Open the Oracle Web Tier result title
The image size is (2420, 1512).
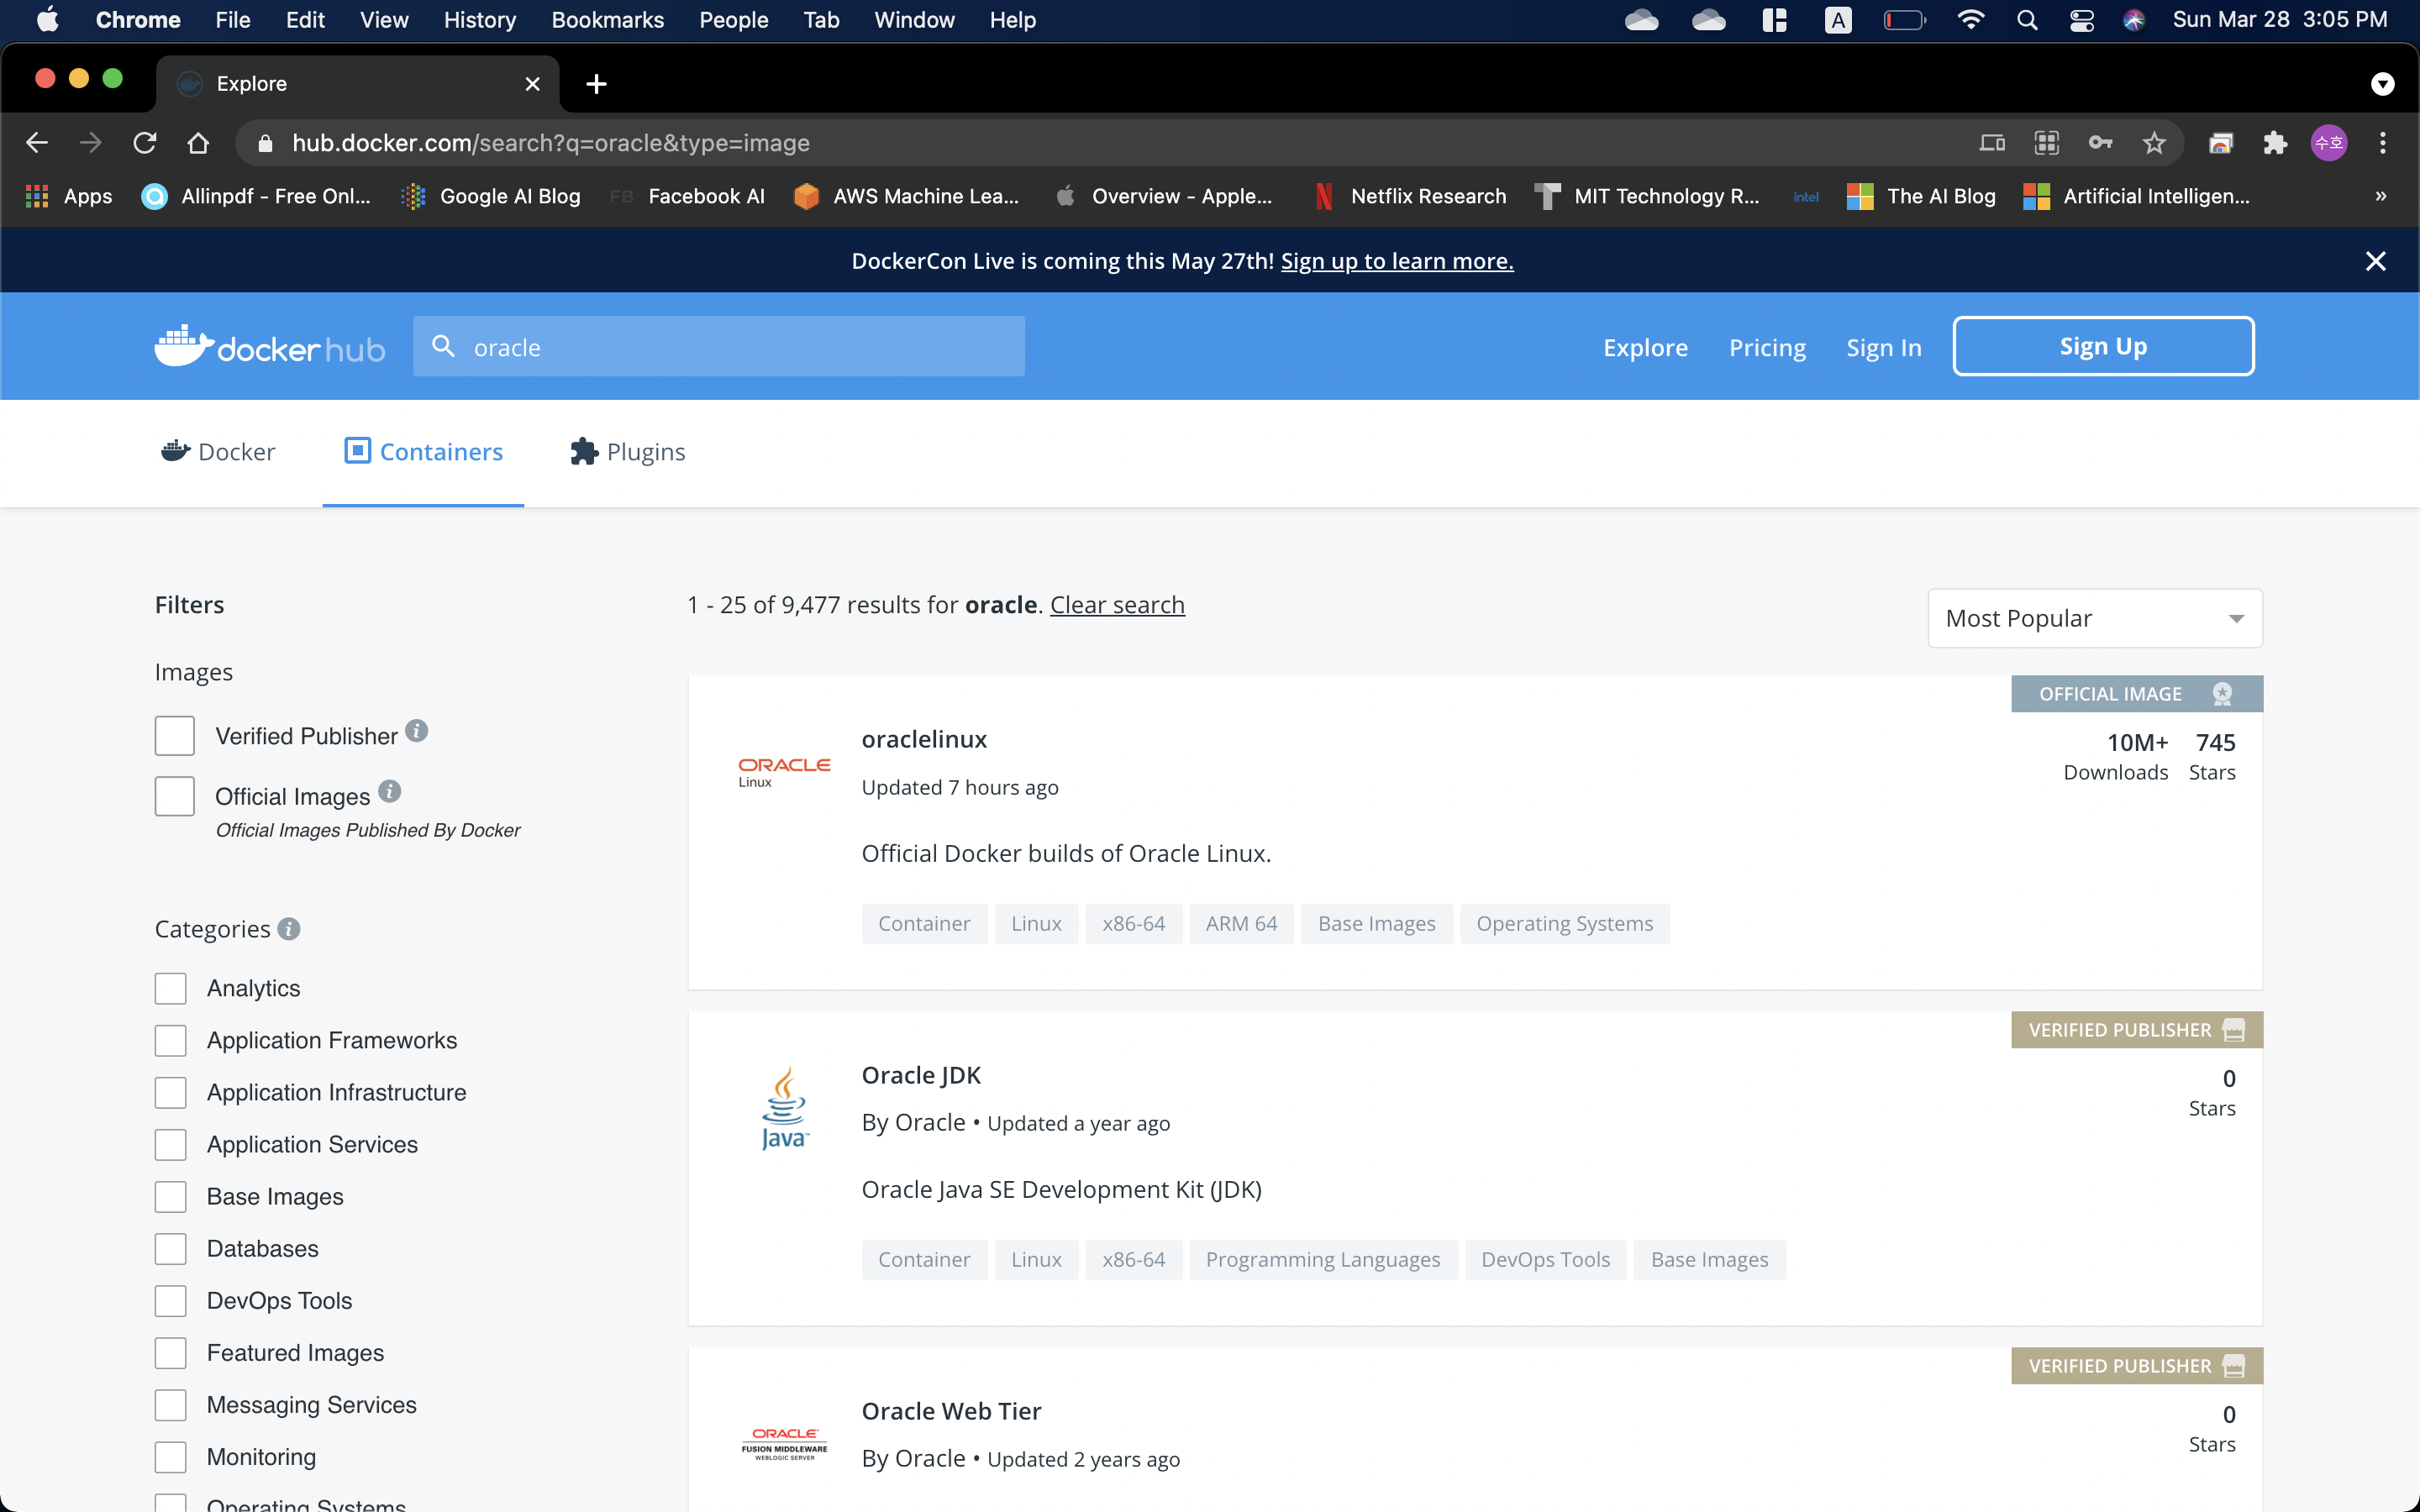point(951,1411)
